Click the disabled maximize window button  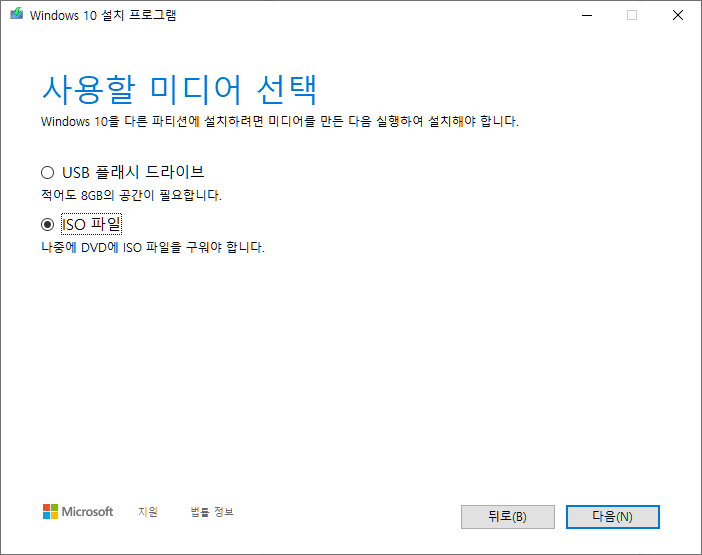632,15
